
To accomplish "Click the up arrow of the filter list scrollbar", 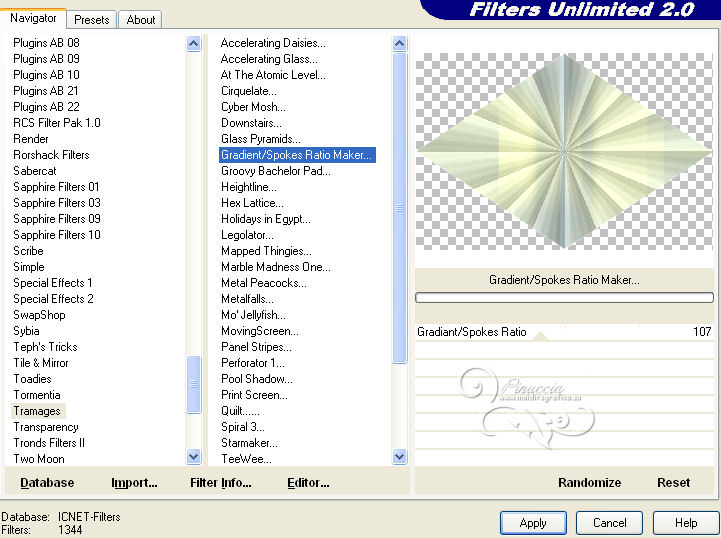I will pos(400,44).
